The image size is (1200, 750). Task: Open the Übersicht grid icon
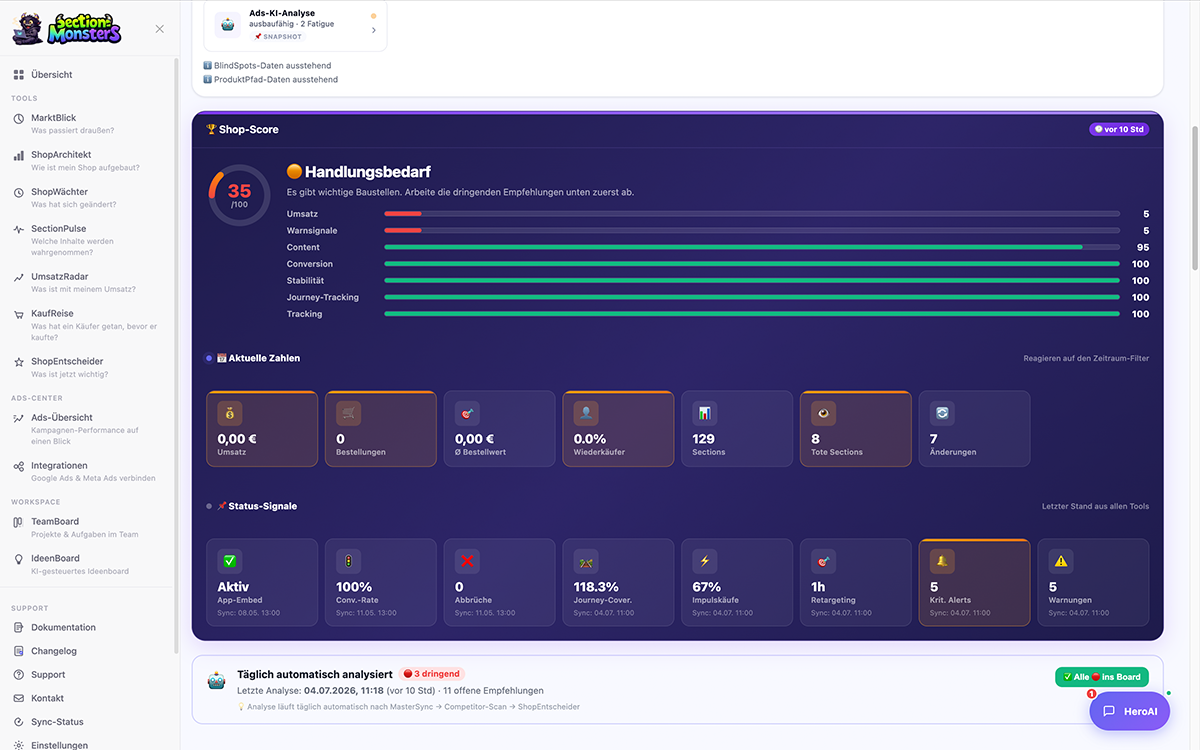[19, 75]
